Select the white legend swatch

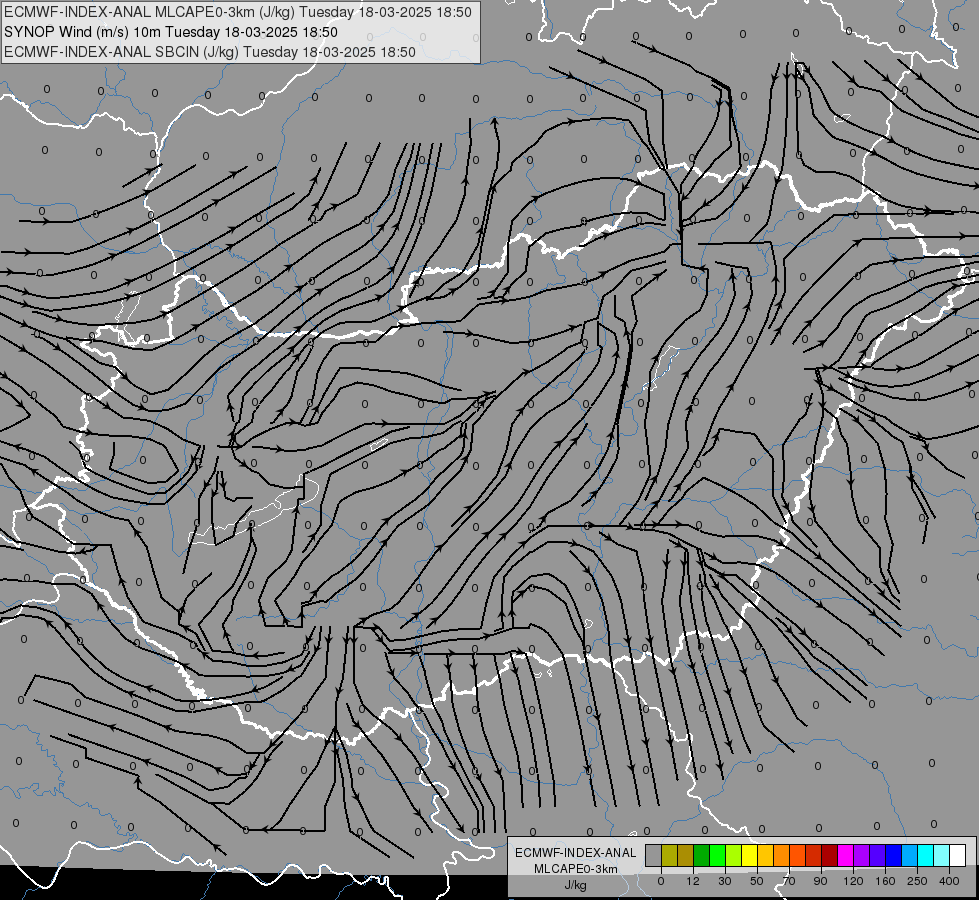[x=957, y=855]
